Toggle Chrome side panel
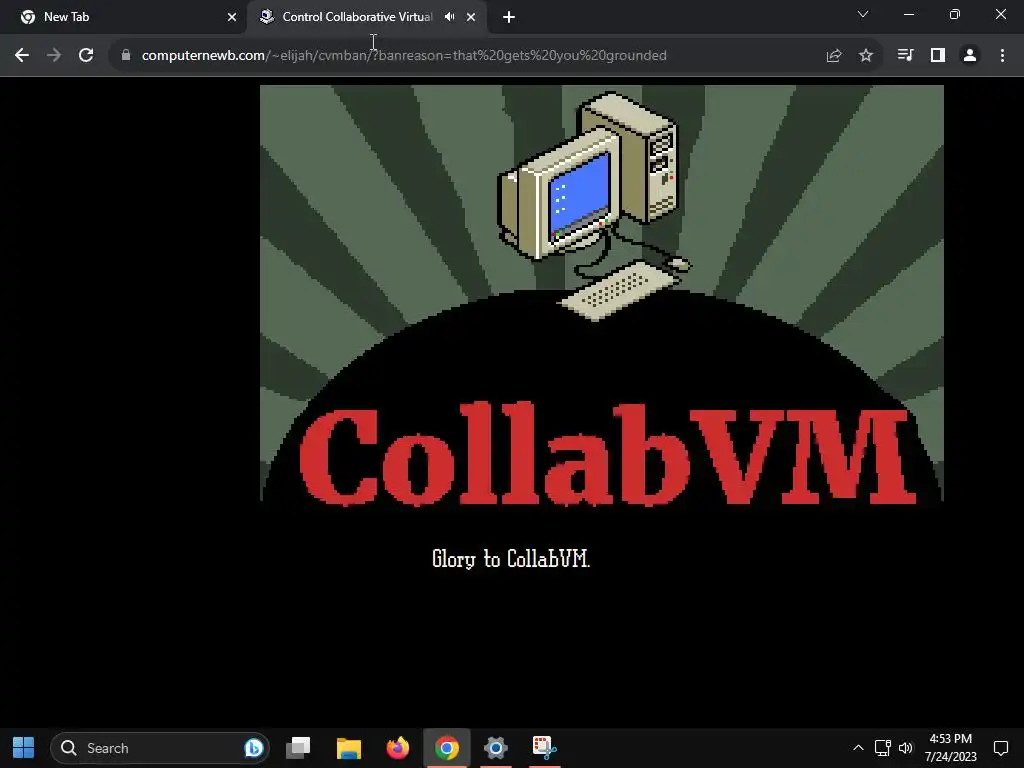Viewport: 1024px width, 768px height. click(938, 56)
